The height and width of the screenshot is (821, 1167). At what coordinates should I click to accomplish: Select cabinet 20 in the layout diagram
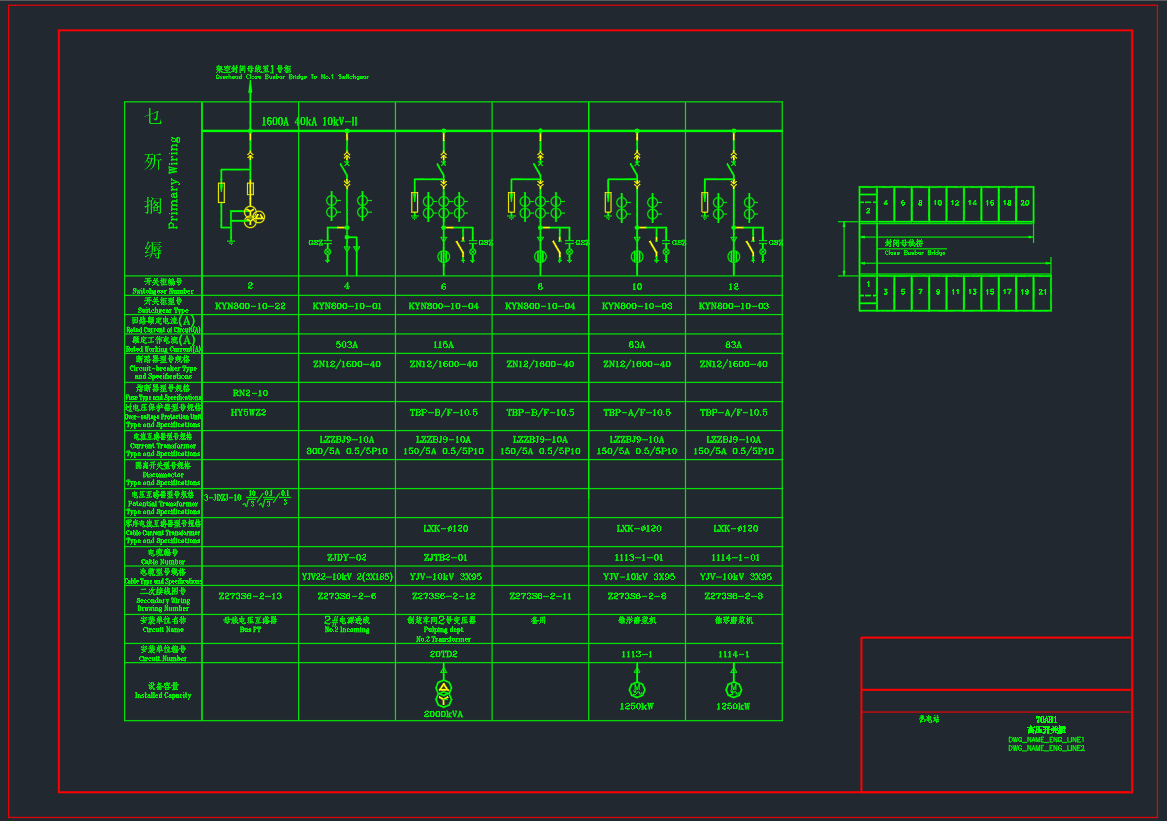pyautogui.click(x=1024, y=203)
